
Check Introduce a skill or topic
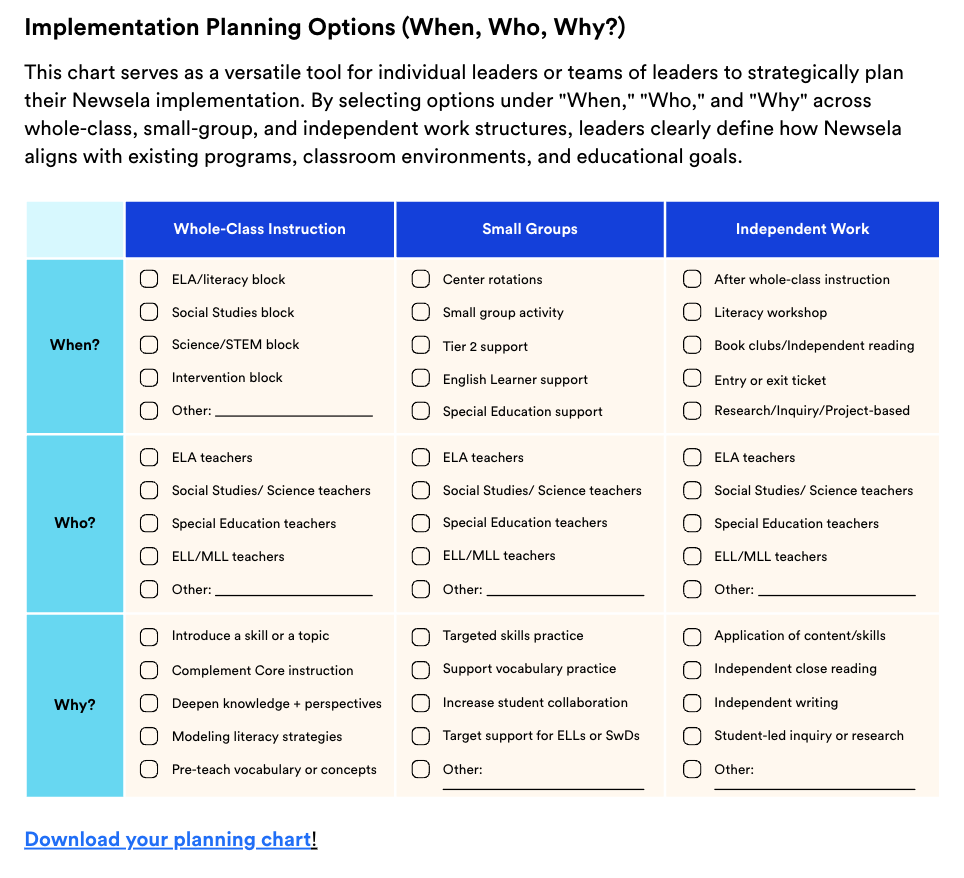149,636
